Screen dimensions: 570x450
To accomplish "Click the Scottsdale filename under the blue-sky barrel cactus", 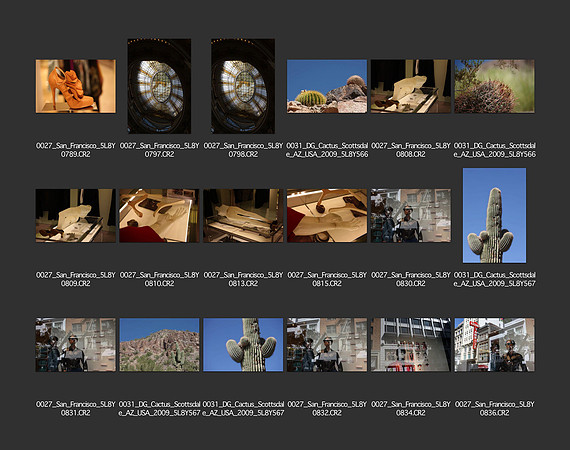I will [327, 150].
